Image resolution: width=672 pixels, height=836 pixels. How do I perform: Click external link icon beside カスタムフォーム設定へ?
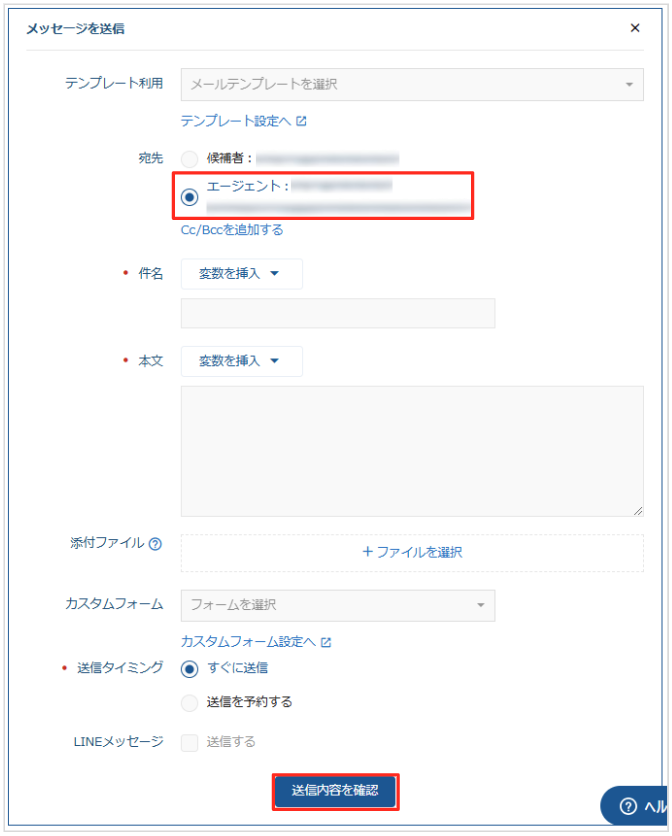pos(326,642)
